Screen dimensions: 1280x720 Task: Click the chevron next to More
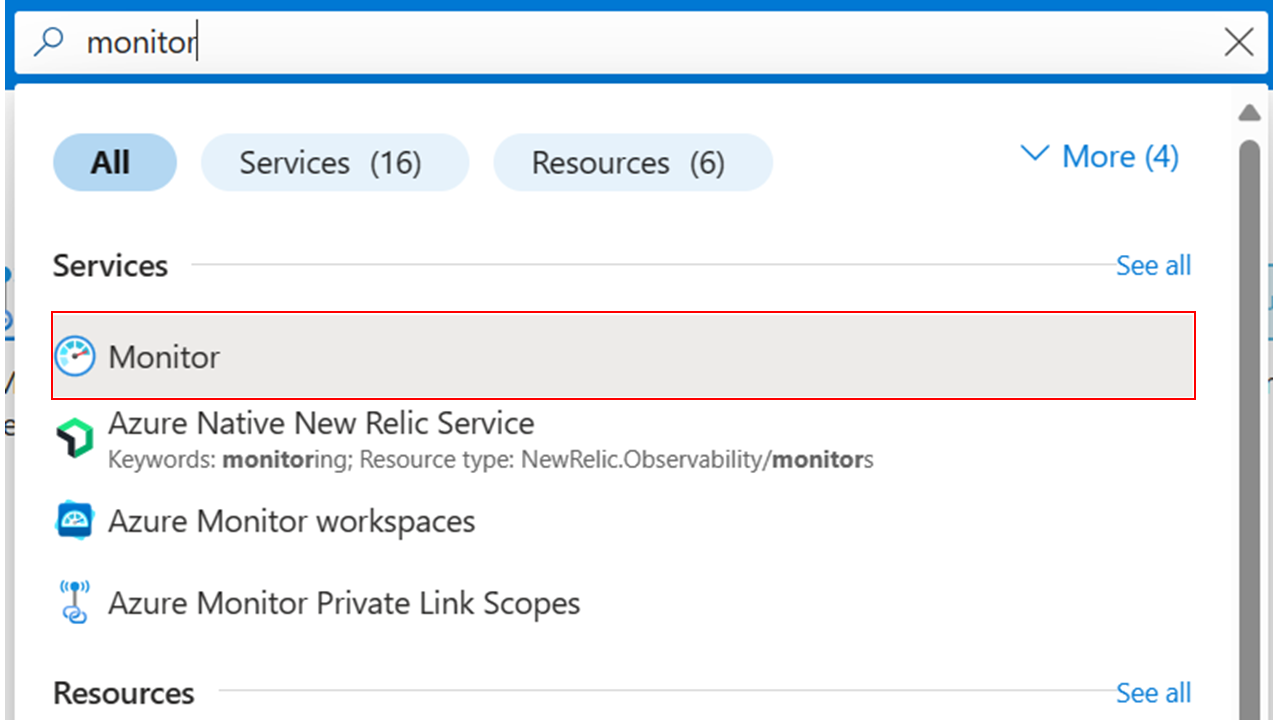click(1034, 156)
